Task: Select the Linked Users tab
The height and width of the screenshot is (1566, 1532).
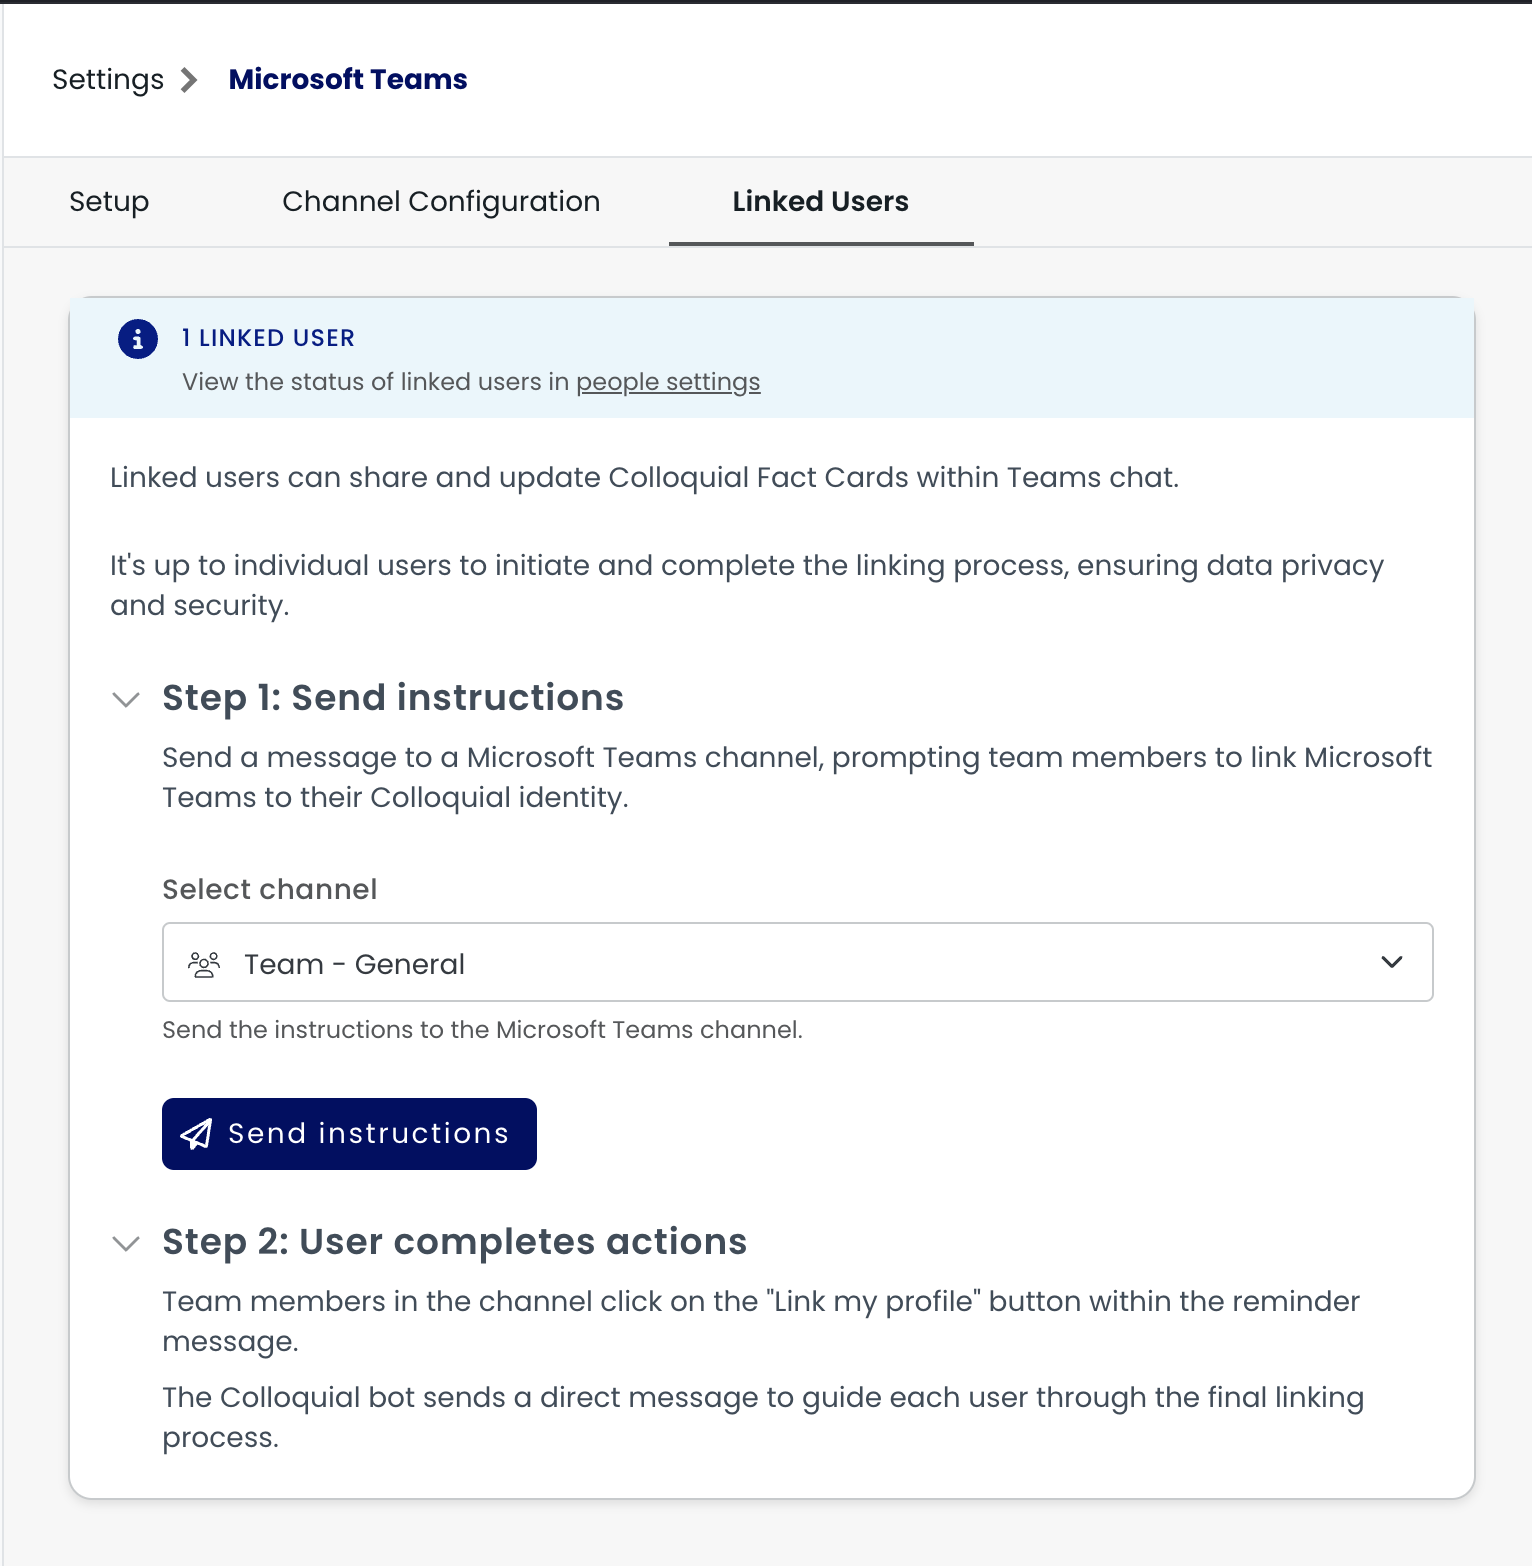Action: pyautogui.click(x=821, y=202)
